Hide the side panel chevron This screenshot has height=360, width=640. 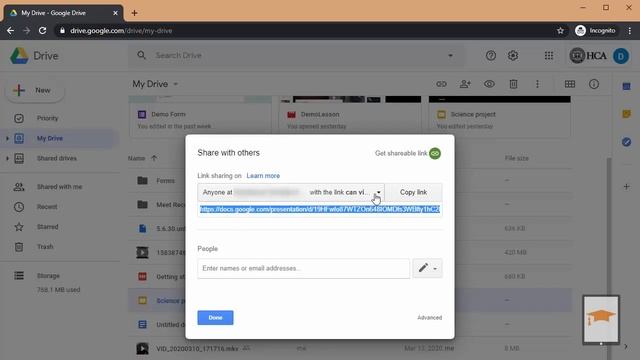coord(626,347)
